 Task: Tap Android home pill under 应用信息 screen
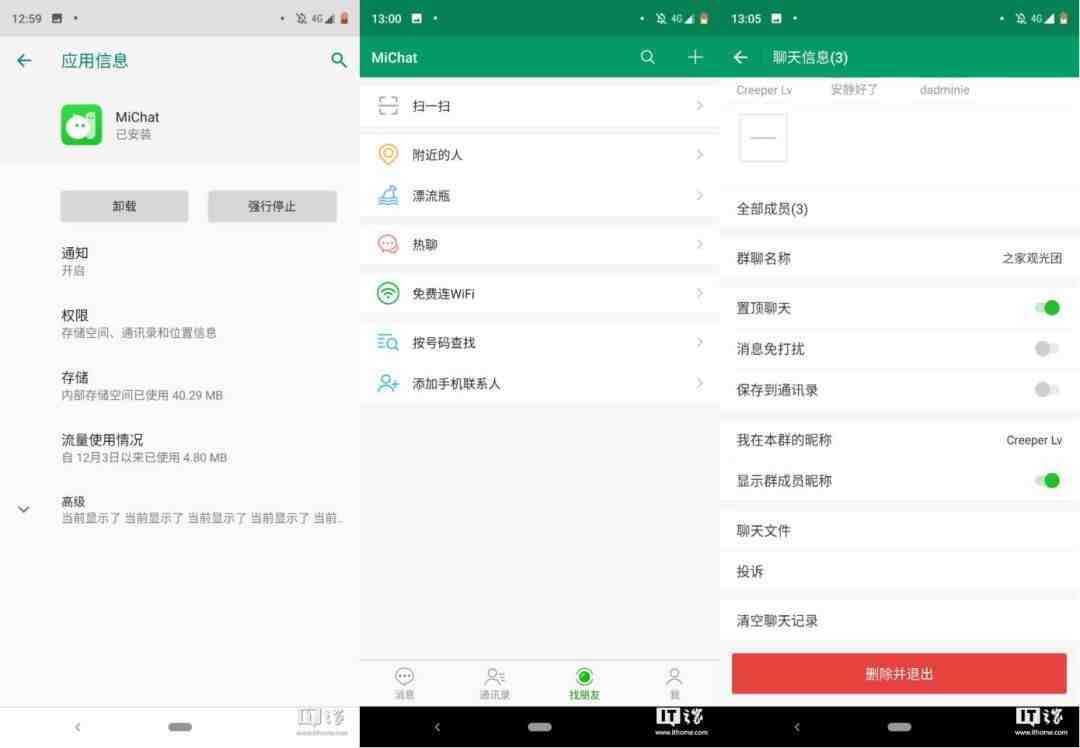pos(180,727)
